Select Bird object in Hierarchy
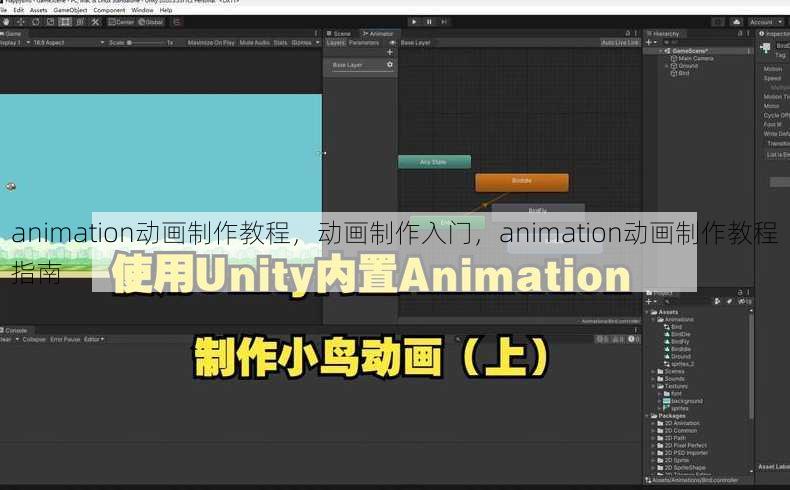 tap(680, 73)
